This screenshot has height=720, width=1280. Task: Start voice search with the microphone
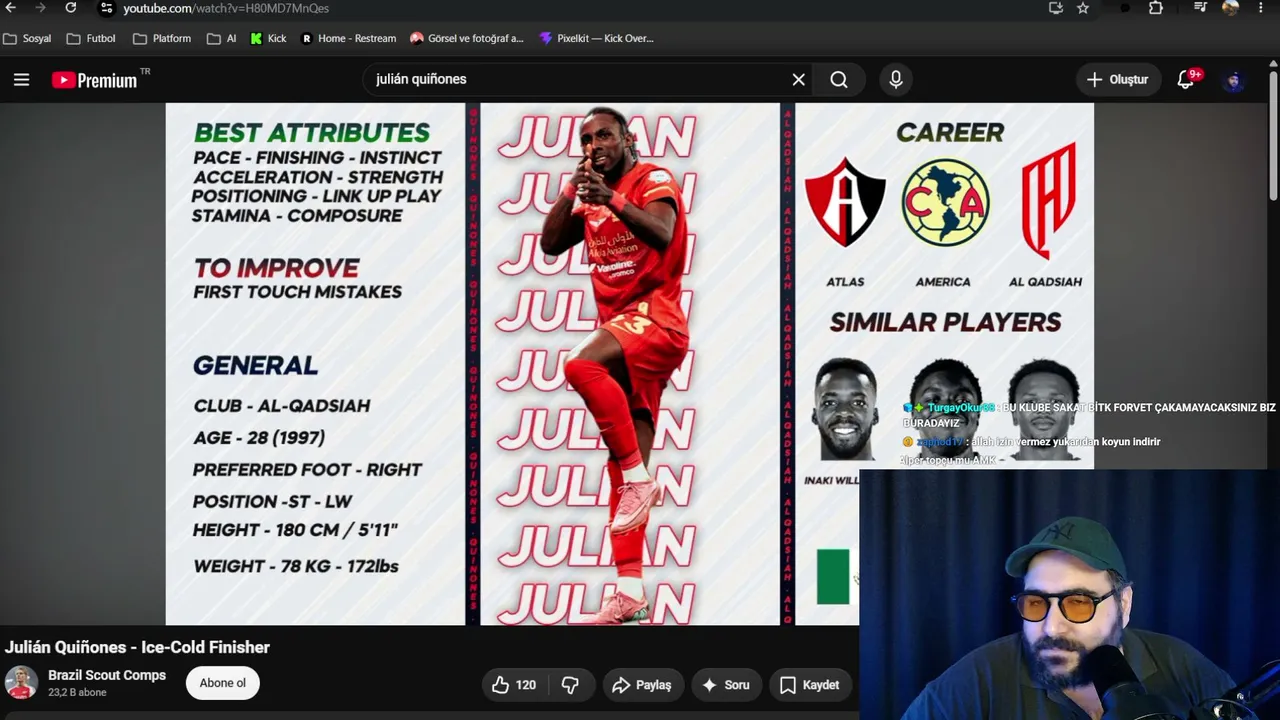point(896,79)
